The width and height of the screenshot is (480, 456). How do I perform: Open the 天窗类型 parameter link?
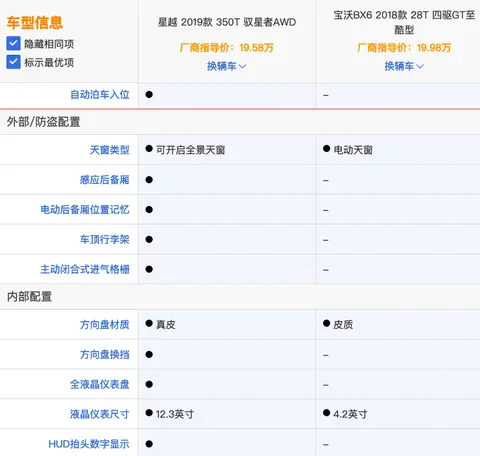click(x=109, y=150)
